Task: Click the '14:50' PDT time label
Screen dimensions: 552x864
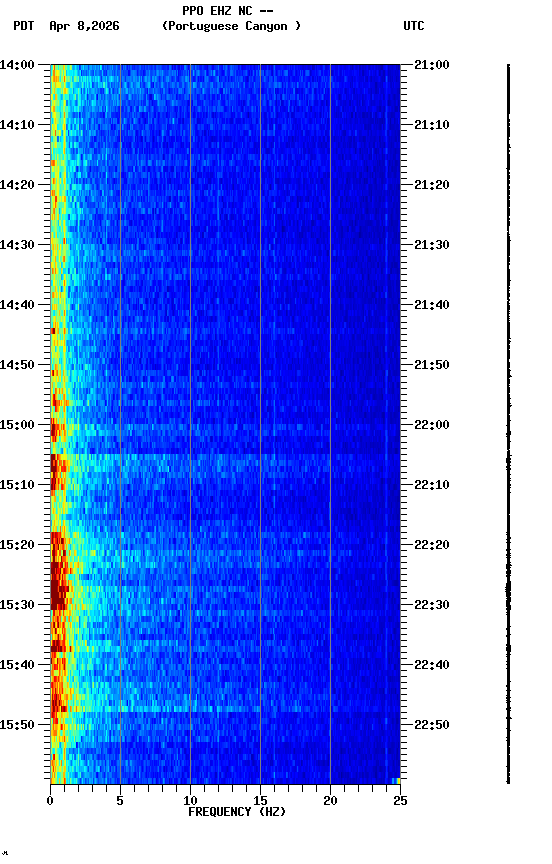Action: pos(17,365)
